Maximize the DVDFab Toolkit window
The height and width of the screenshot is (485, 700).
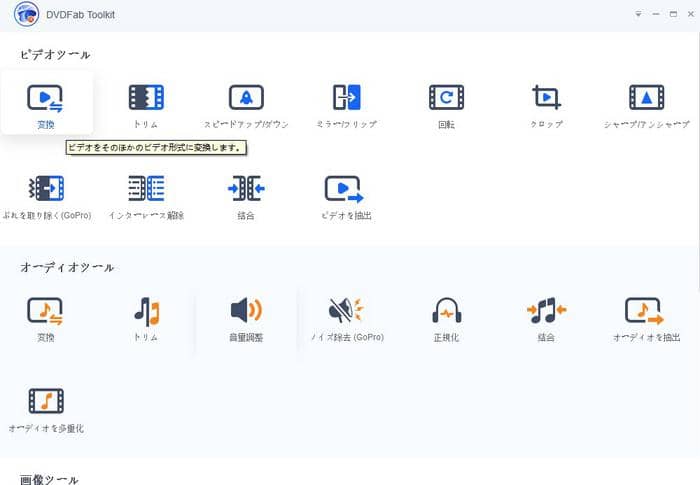pyautogui.click(x=673, y=14)
